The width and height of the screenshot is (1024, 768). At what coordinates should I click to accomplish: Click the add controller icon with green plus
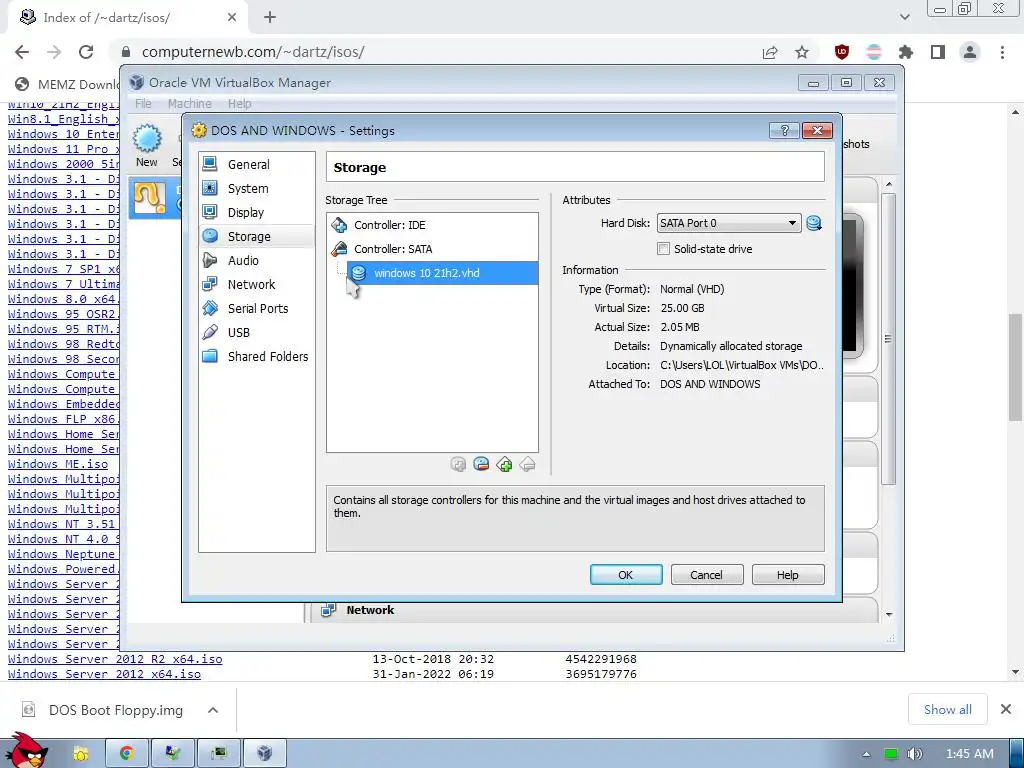(x=504, y=464)
